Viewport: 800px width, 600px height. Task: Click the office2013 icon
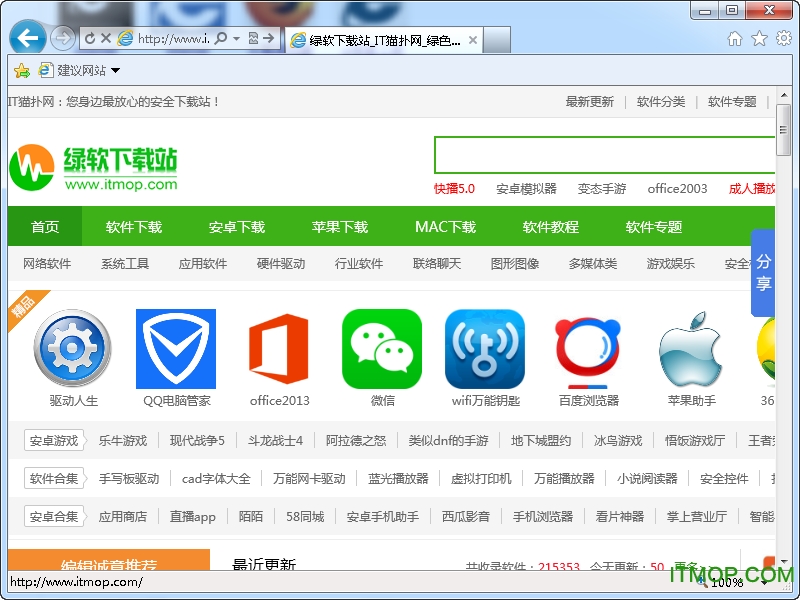click(279, 349)
